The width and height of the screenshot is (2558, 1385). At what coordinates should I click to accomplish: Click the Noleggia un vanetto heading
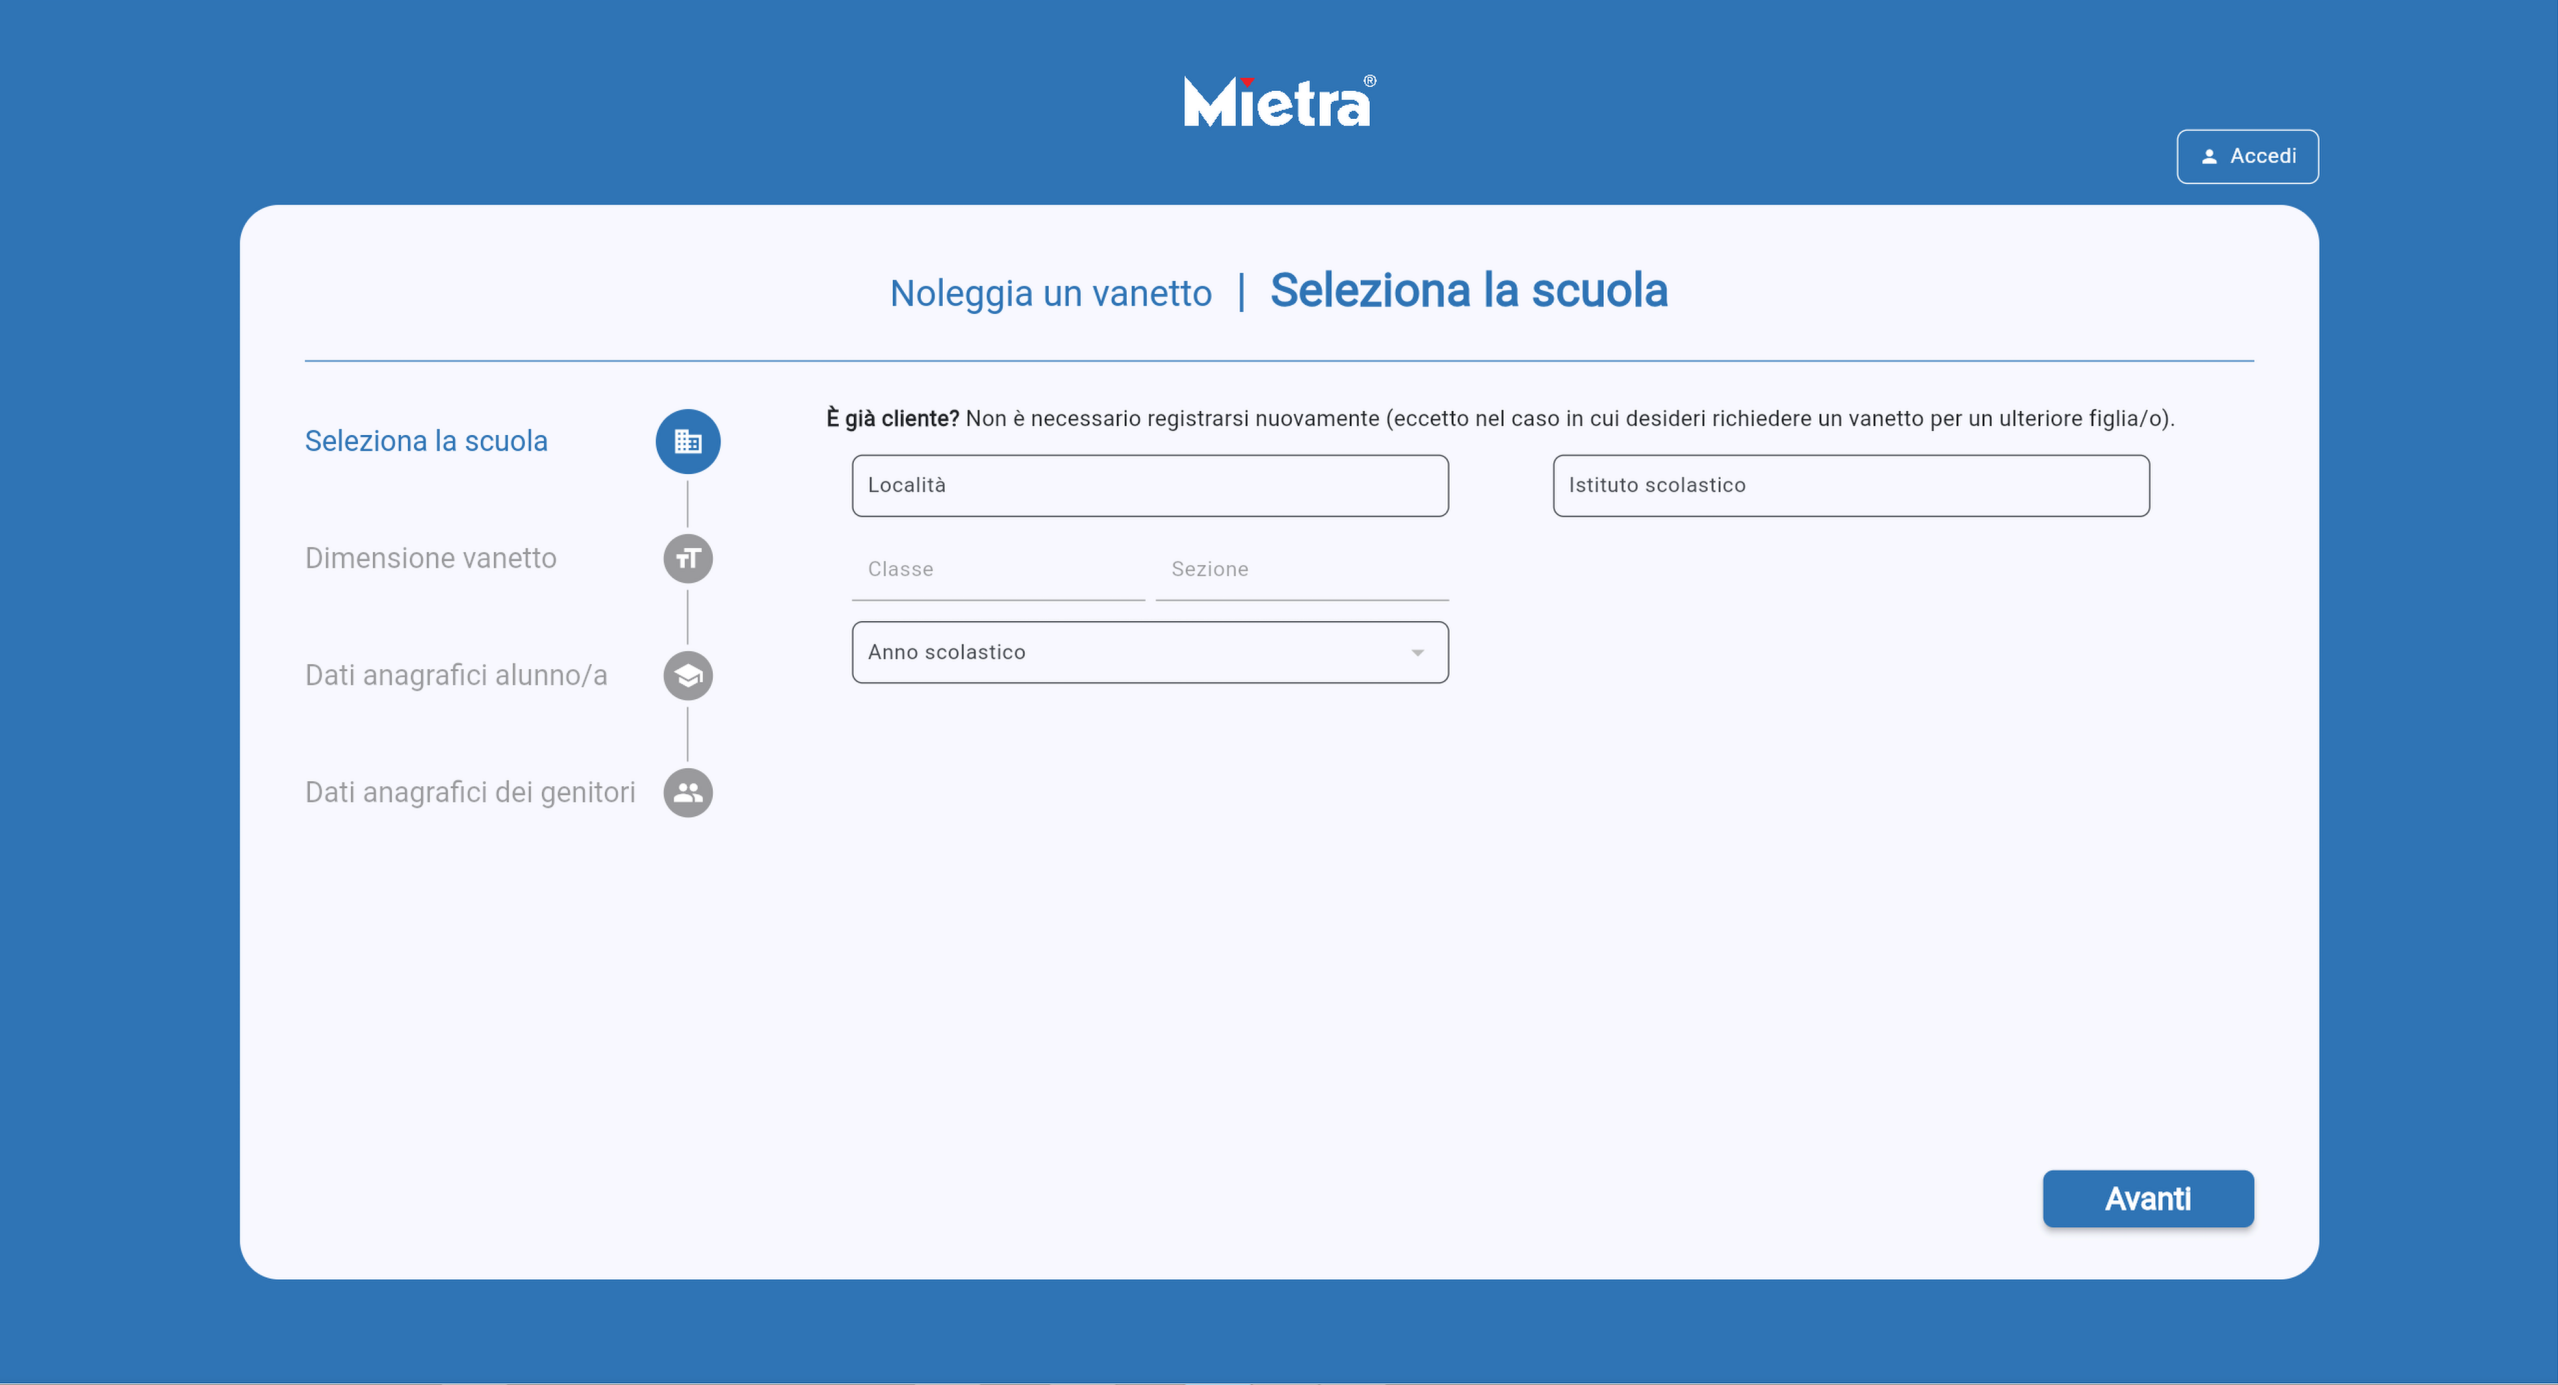tap(1050, 293)
